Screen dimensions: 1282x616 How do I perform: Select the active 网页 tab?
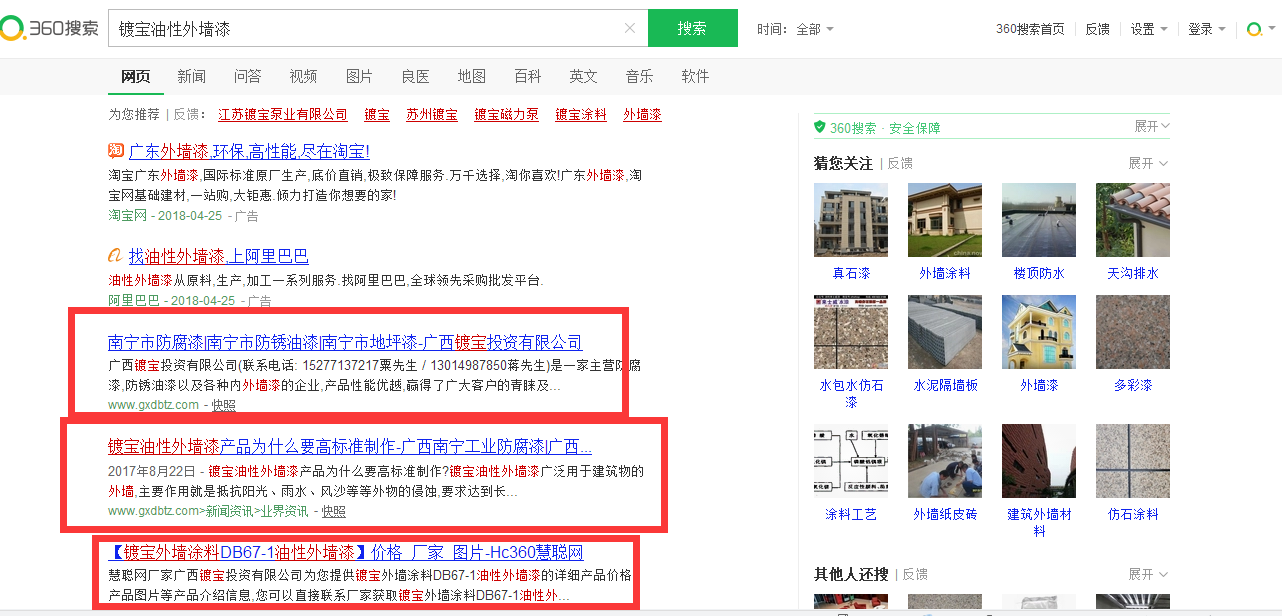(136, 76)
